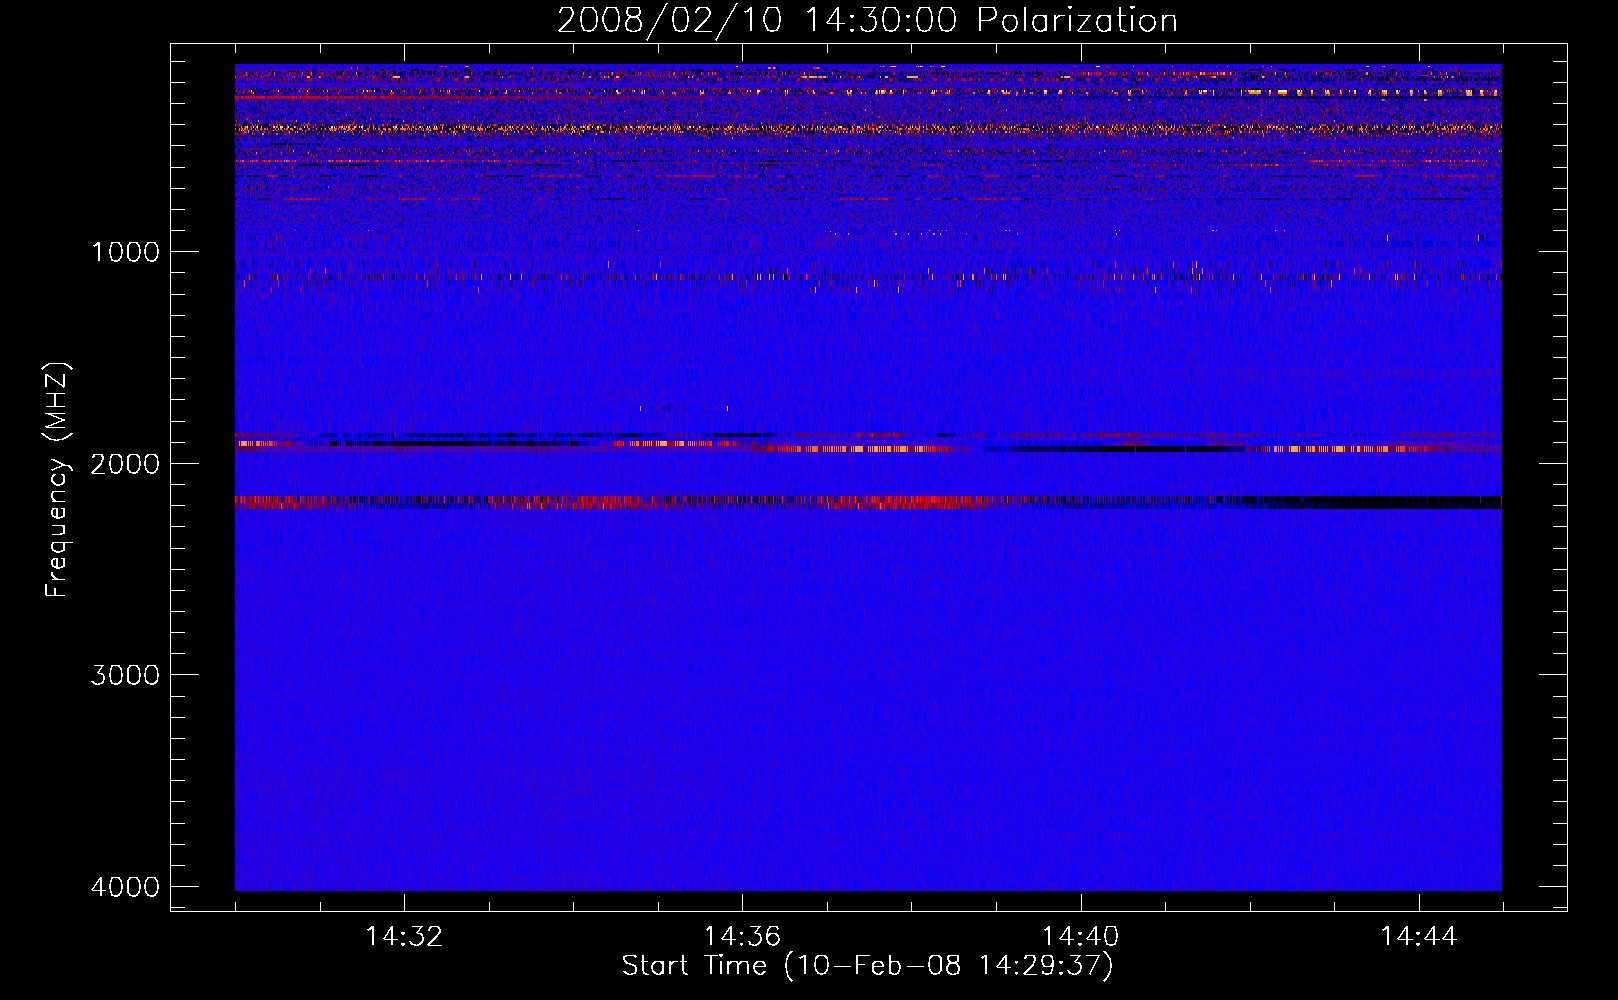Click the 14:32 time tick label
Viewport: 1618px width, 1000px height.
click(404, 937)
